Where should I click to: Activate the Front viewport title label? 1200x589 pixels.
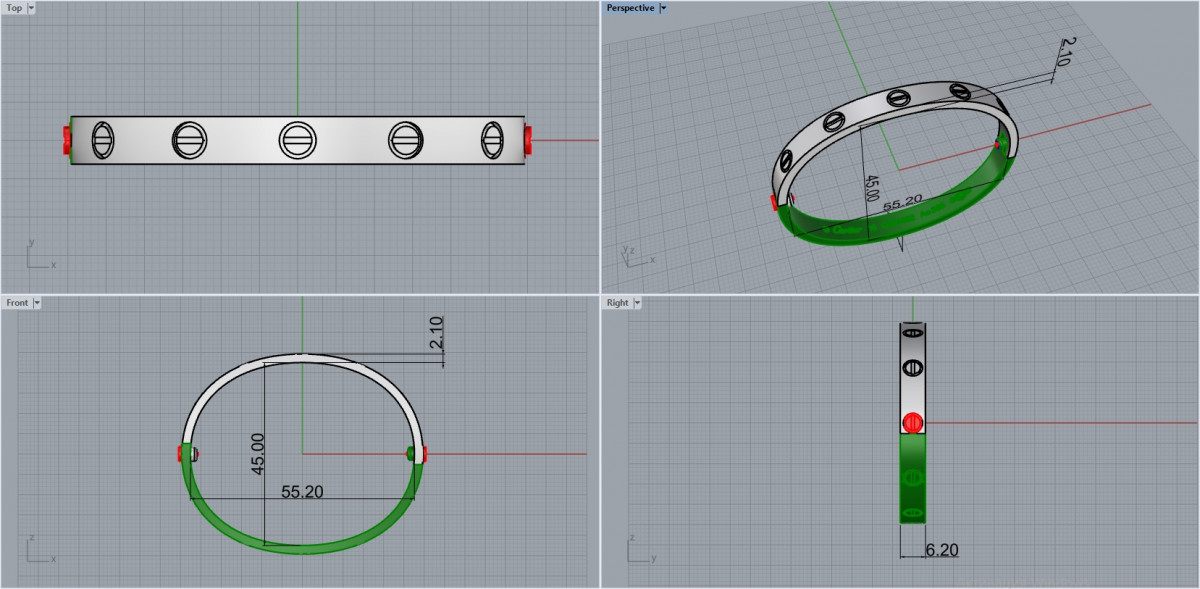(x=17, y=302)
